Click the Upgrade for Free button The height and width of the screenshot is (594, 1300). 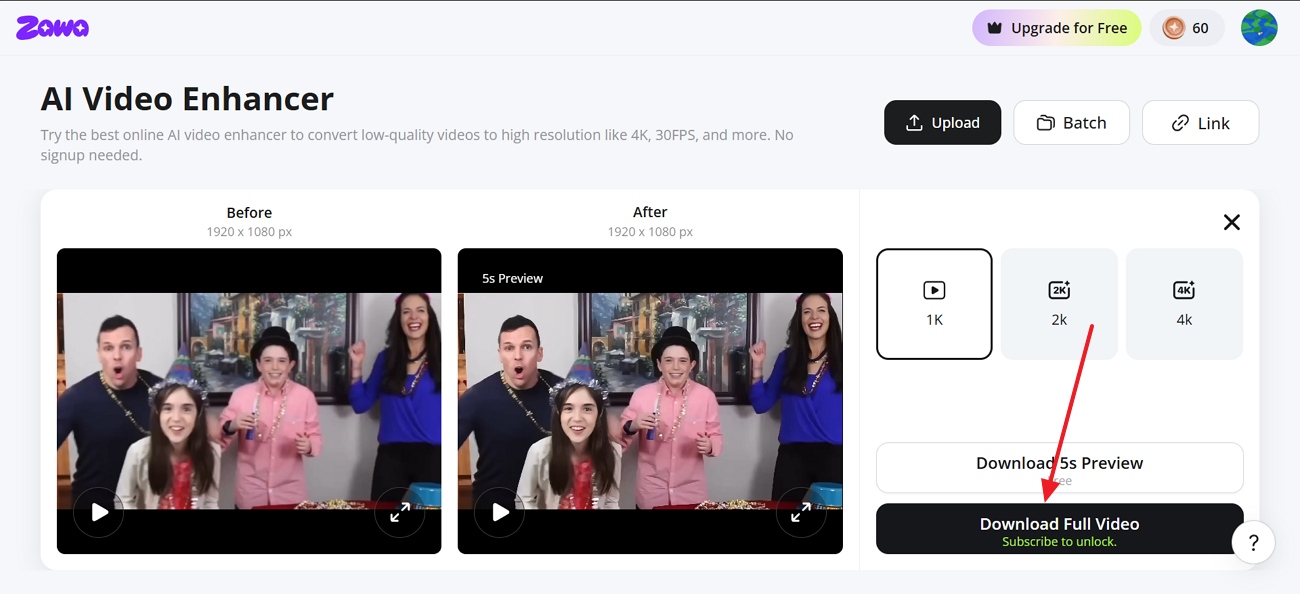1057,28
